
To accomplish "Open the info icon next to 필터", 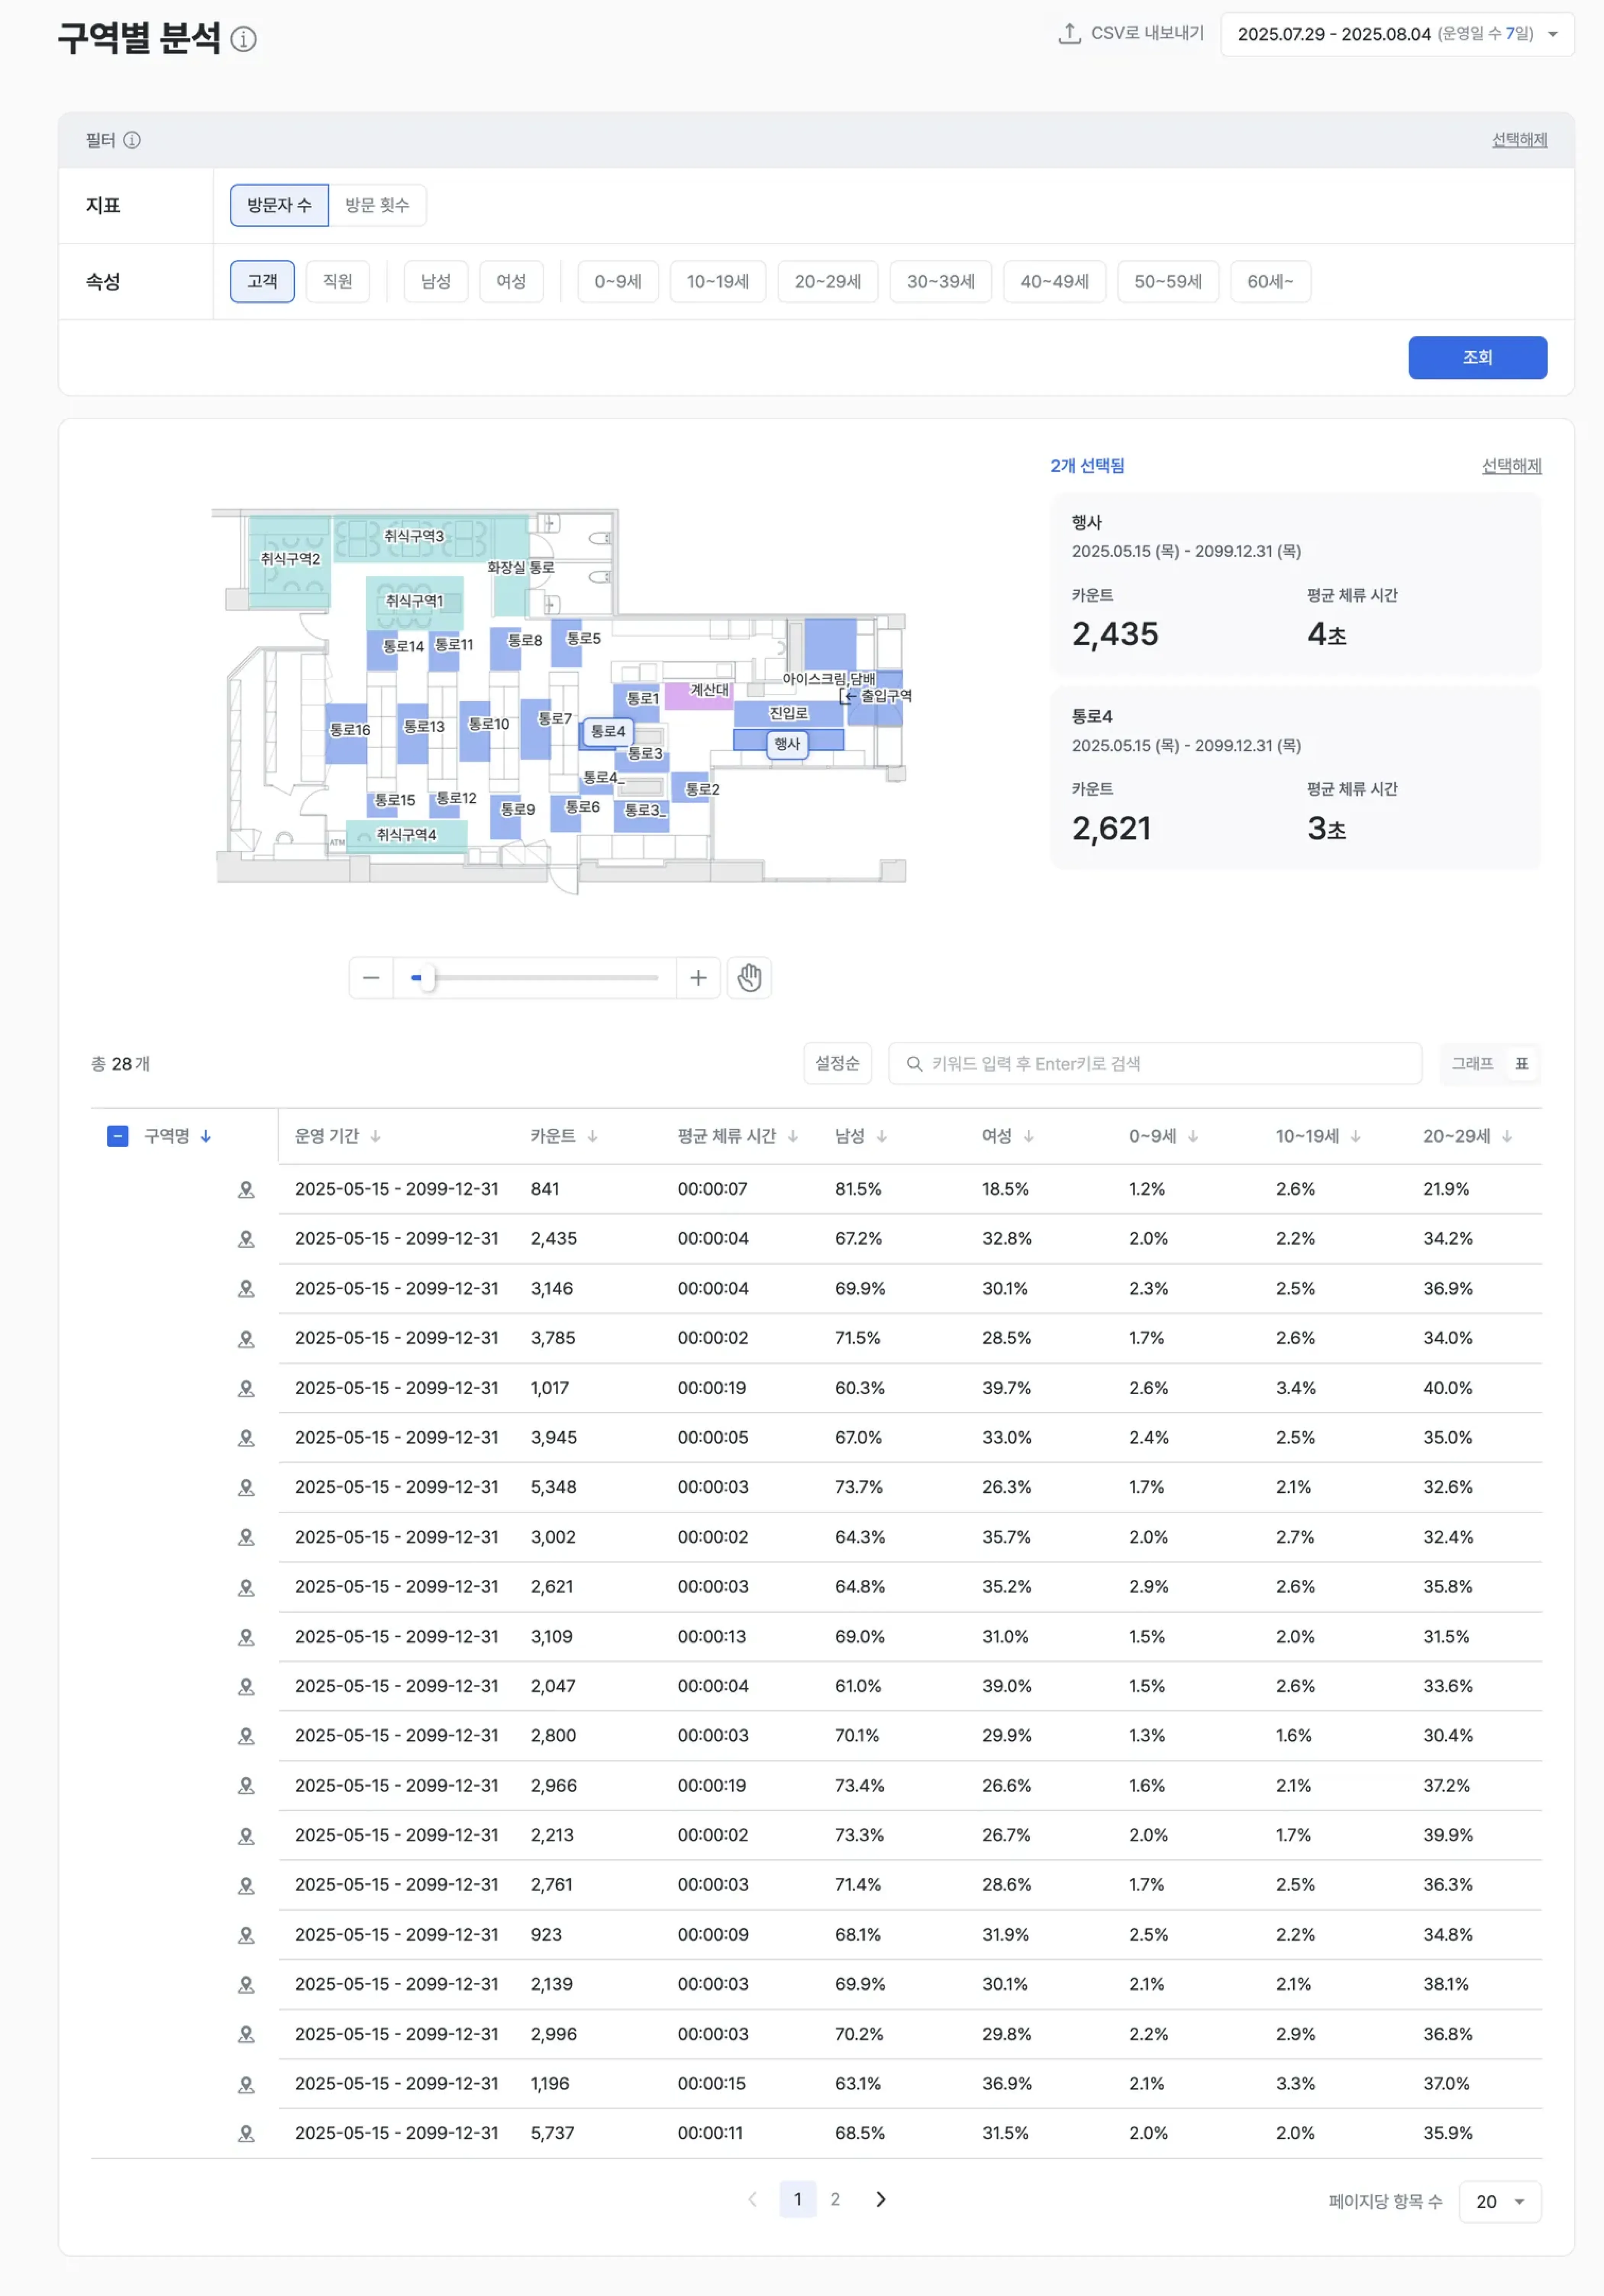I will pos(132,140).
